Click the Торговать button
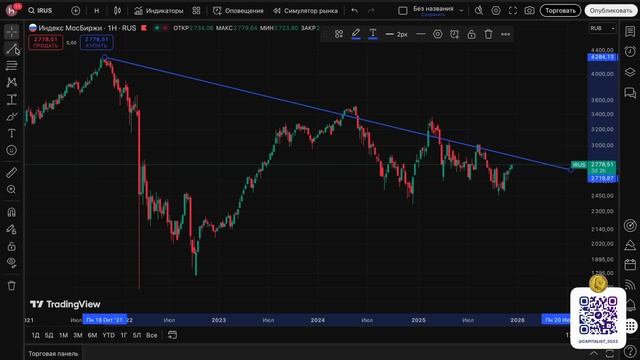The height and width of the screenshot is (360, 640). pos(560,11)
